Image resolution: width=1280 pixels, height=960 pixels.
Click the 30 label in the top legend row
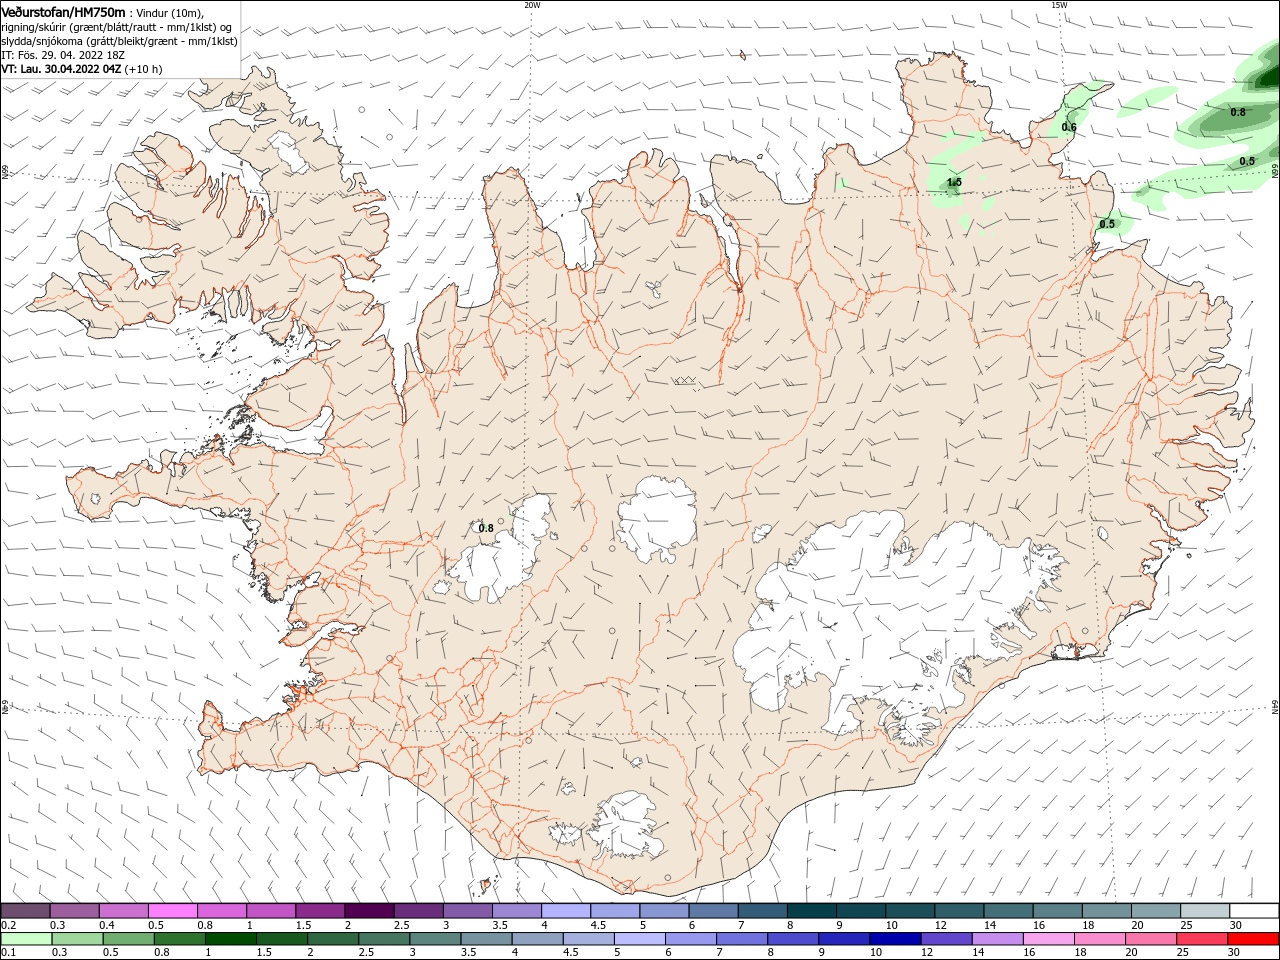pos(1236,925)
